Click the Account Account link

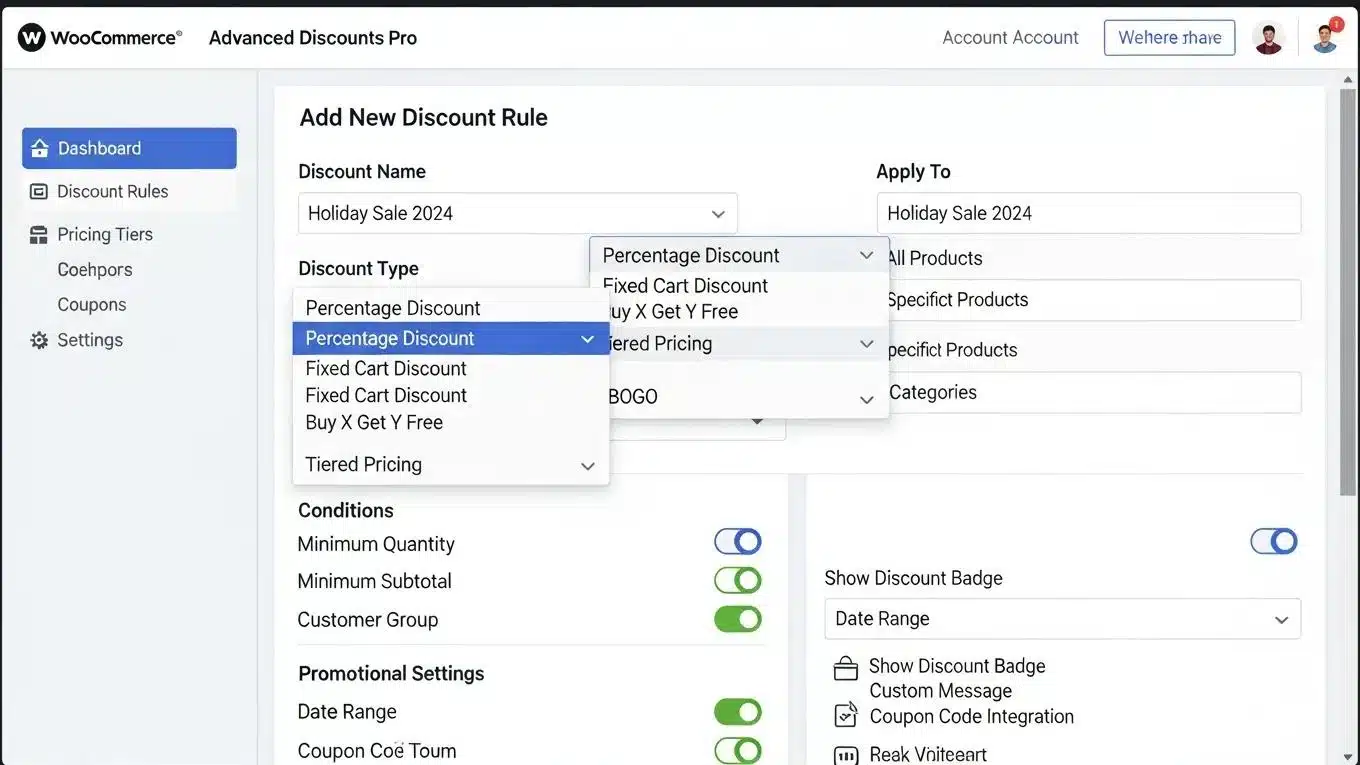pyautogui.click(x=1010, y=38)
